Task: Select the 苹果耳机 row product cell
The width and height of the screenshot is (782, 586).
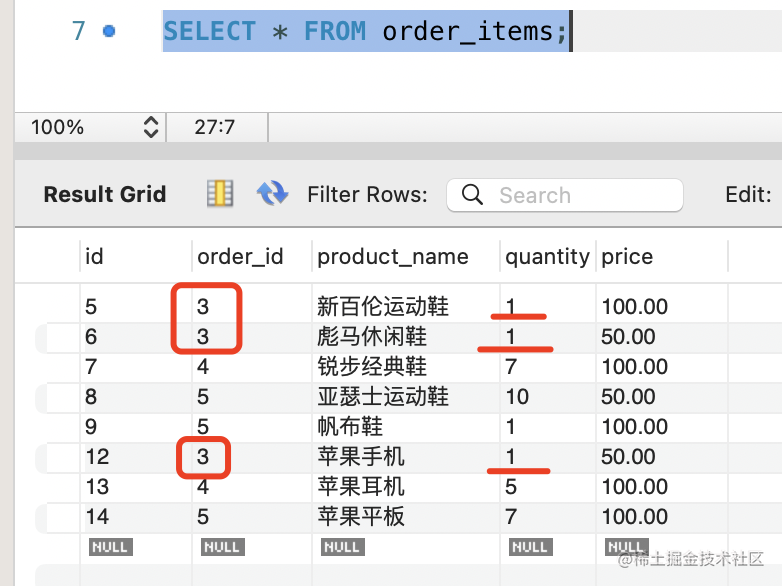Action: pos(361,487)
